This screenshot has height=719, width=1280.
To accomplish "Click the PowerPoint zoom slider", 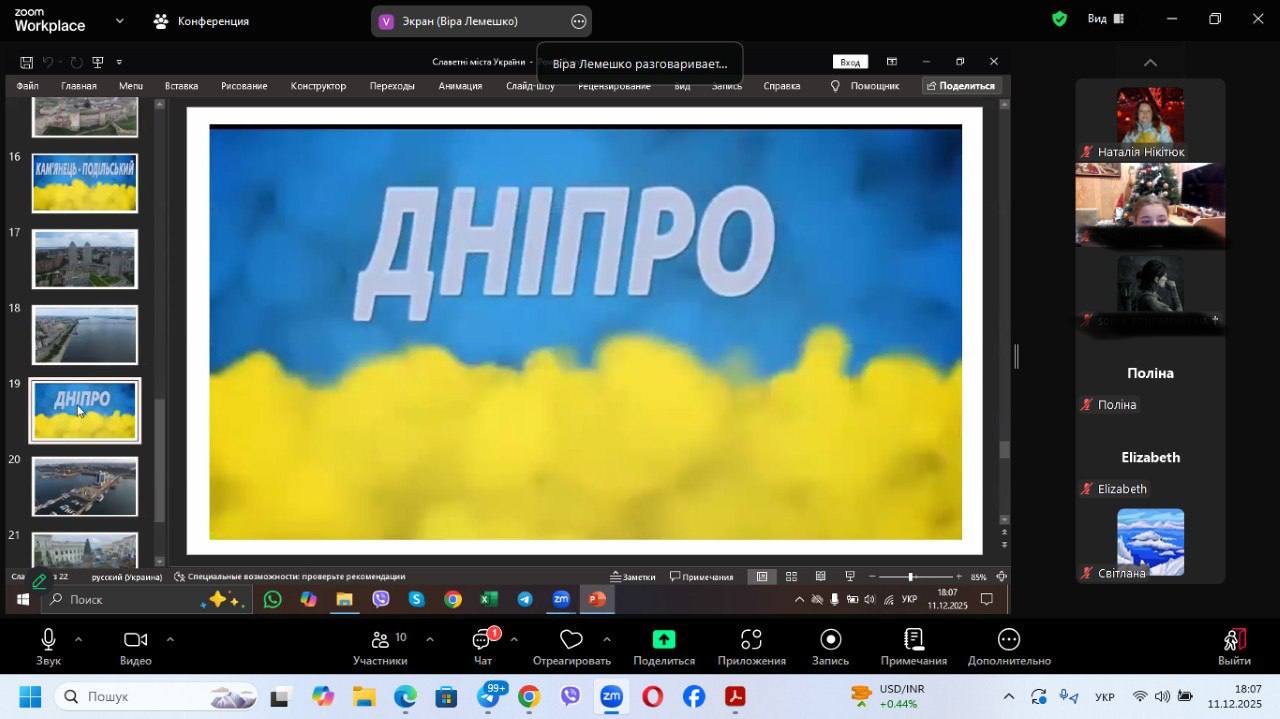I will pos(910,577).
